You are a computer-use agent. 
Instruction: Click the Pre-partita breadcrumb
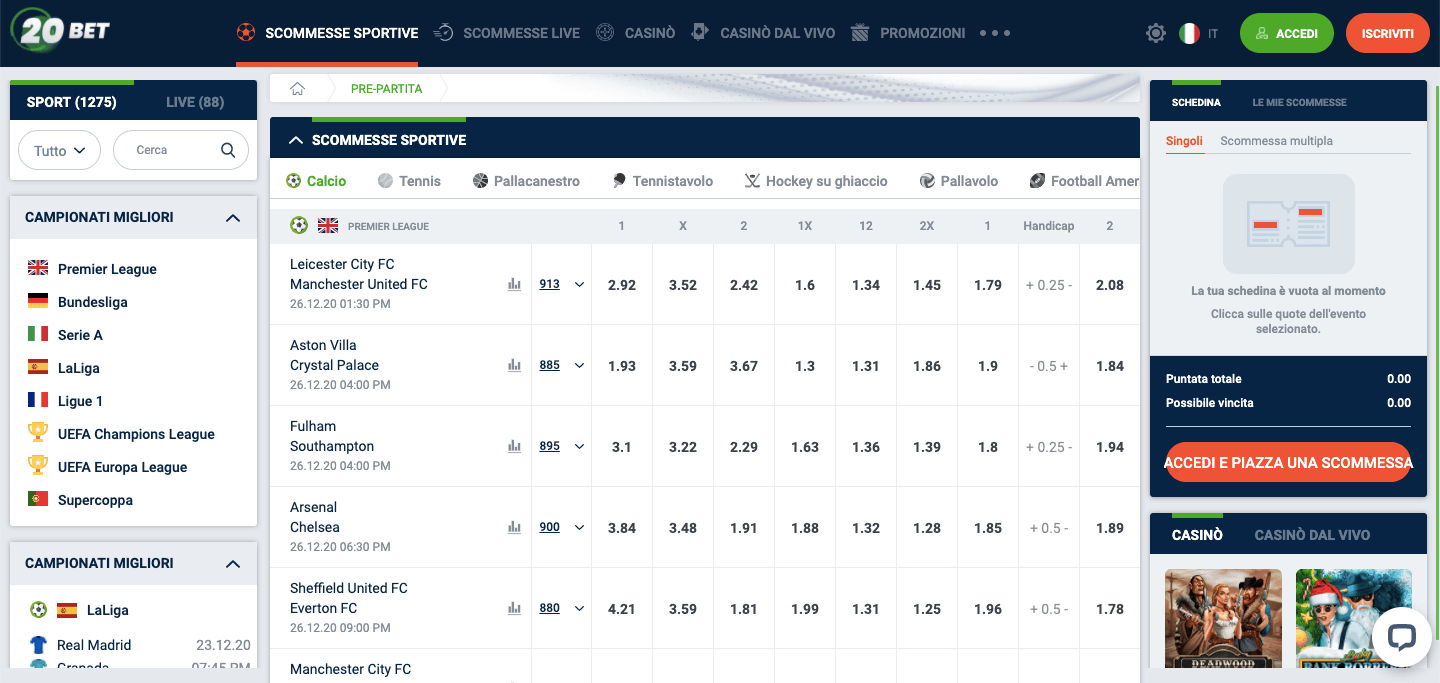386,89
